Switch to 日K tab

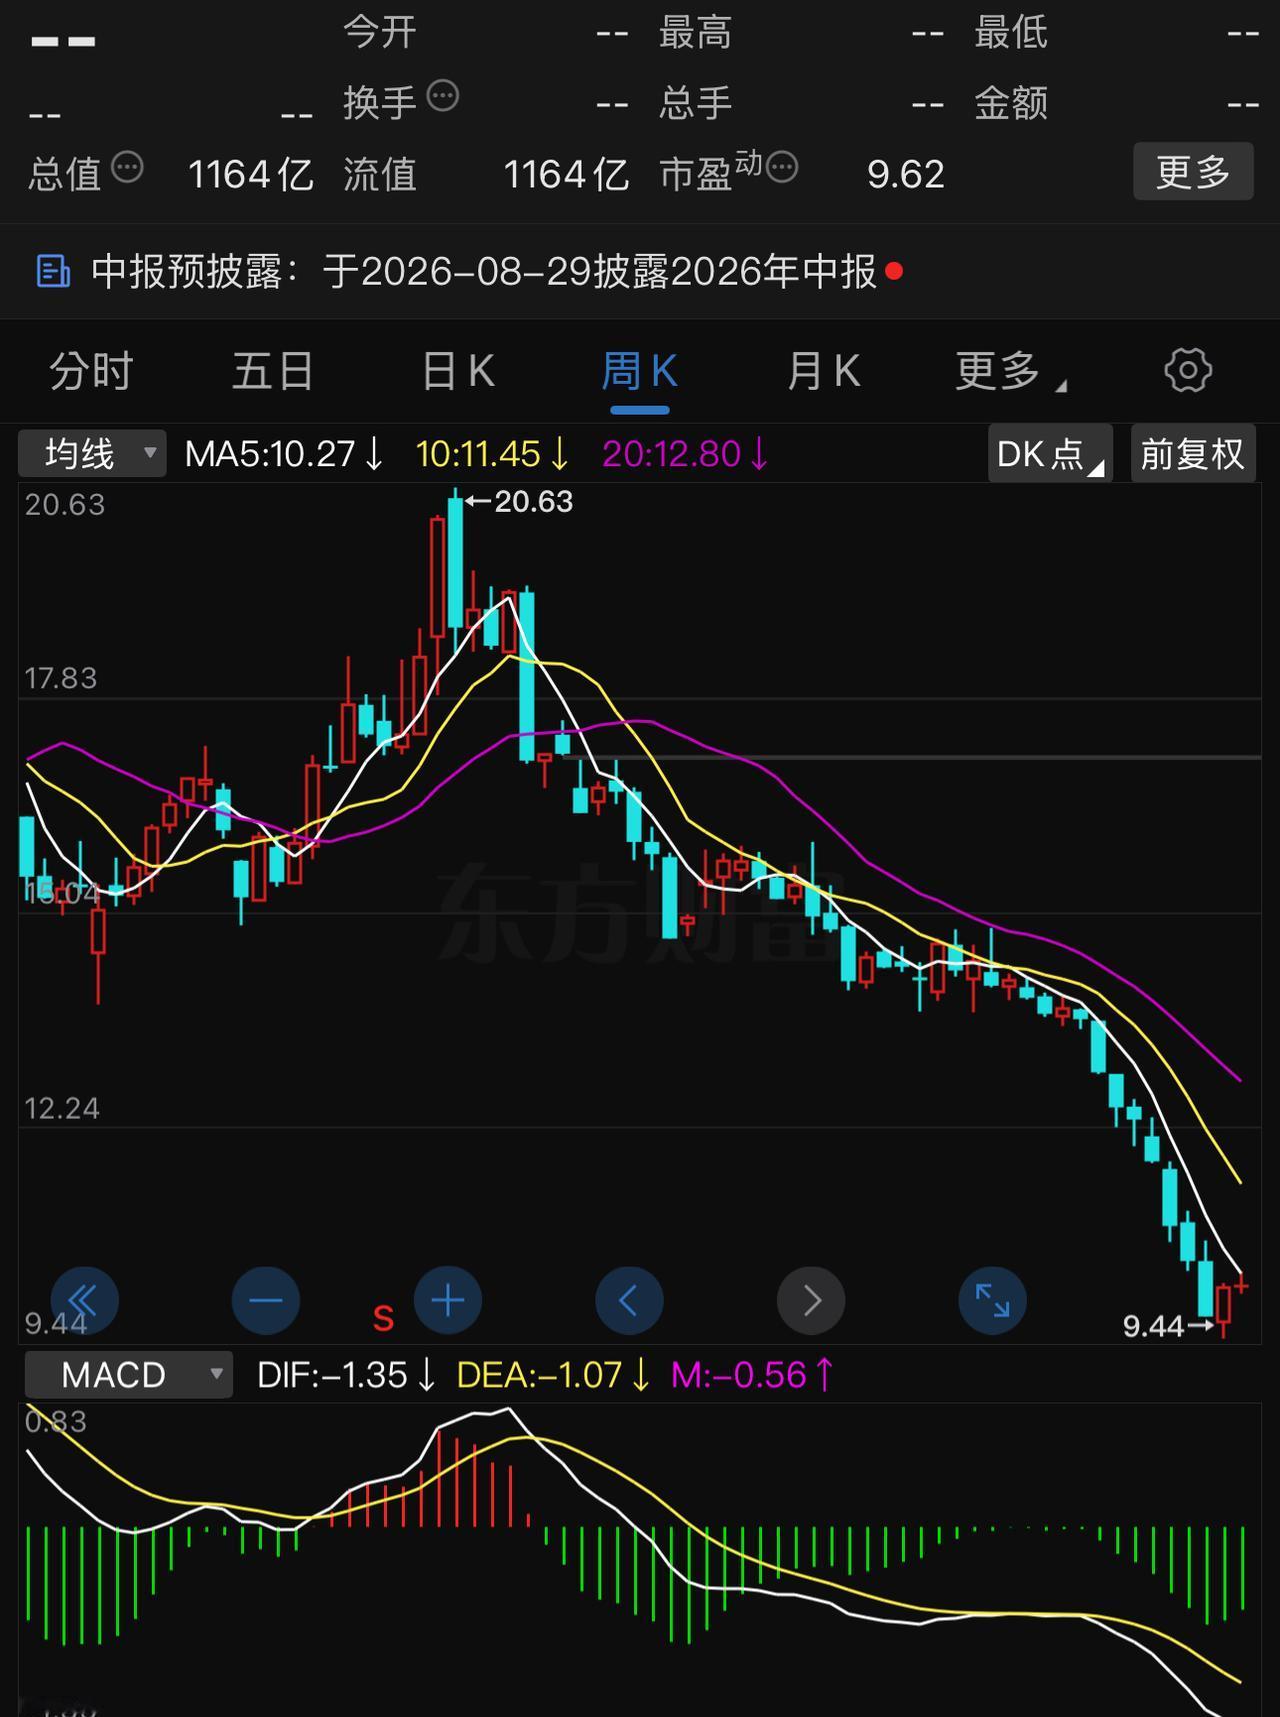tap(458, 371)
